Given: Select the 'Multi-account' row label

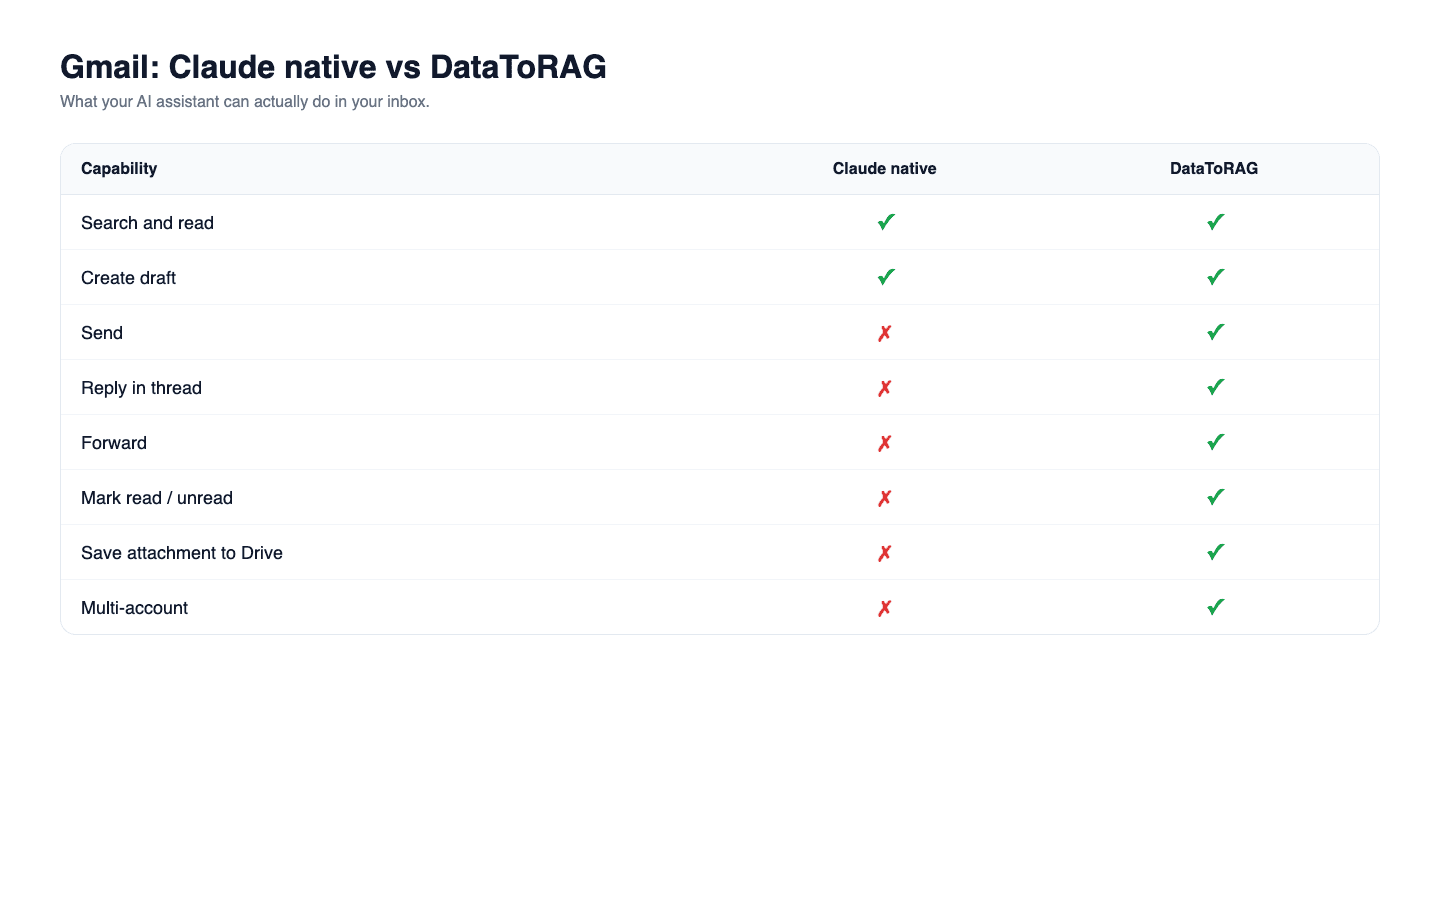Looking at the screenshot, I should [x=134, y=608].
